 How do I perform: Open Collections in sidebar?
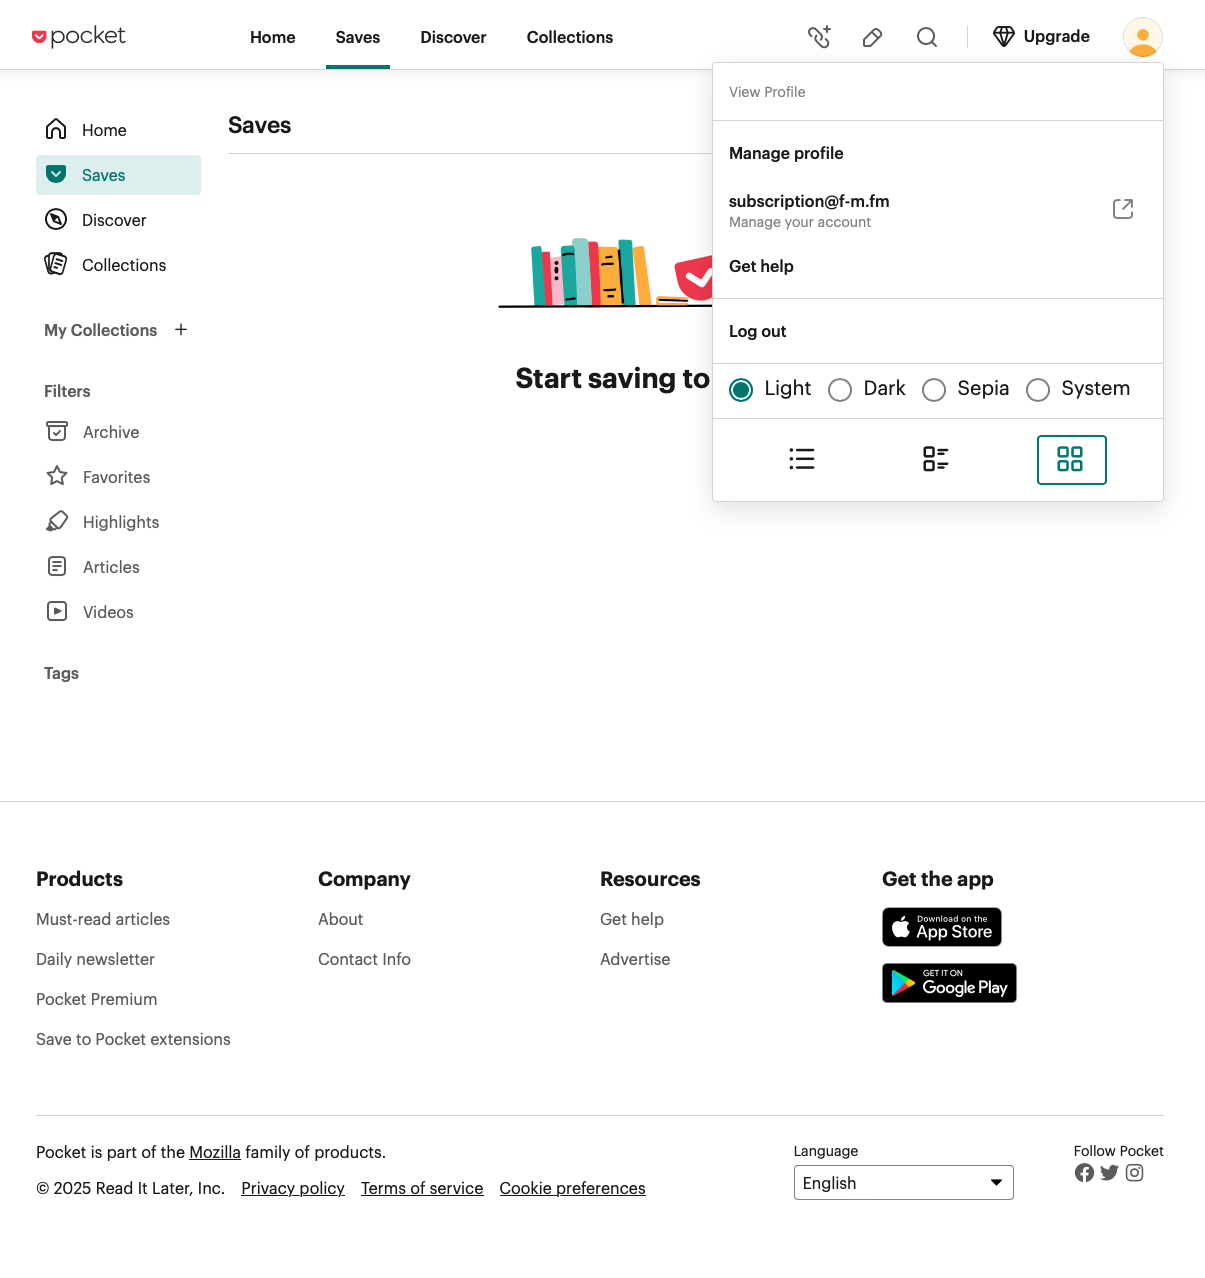[x=118, y=265]
